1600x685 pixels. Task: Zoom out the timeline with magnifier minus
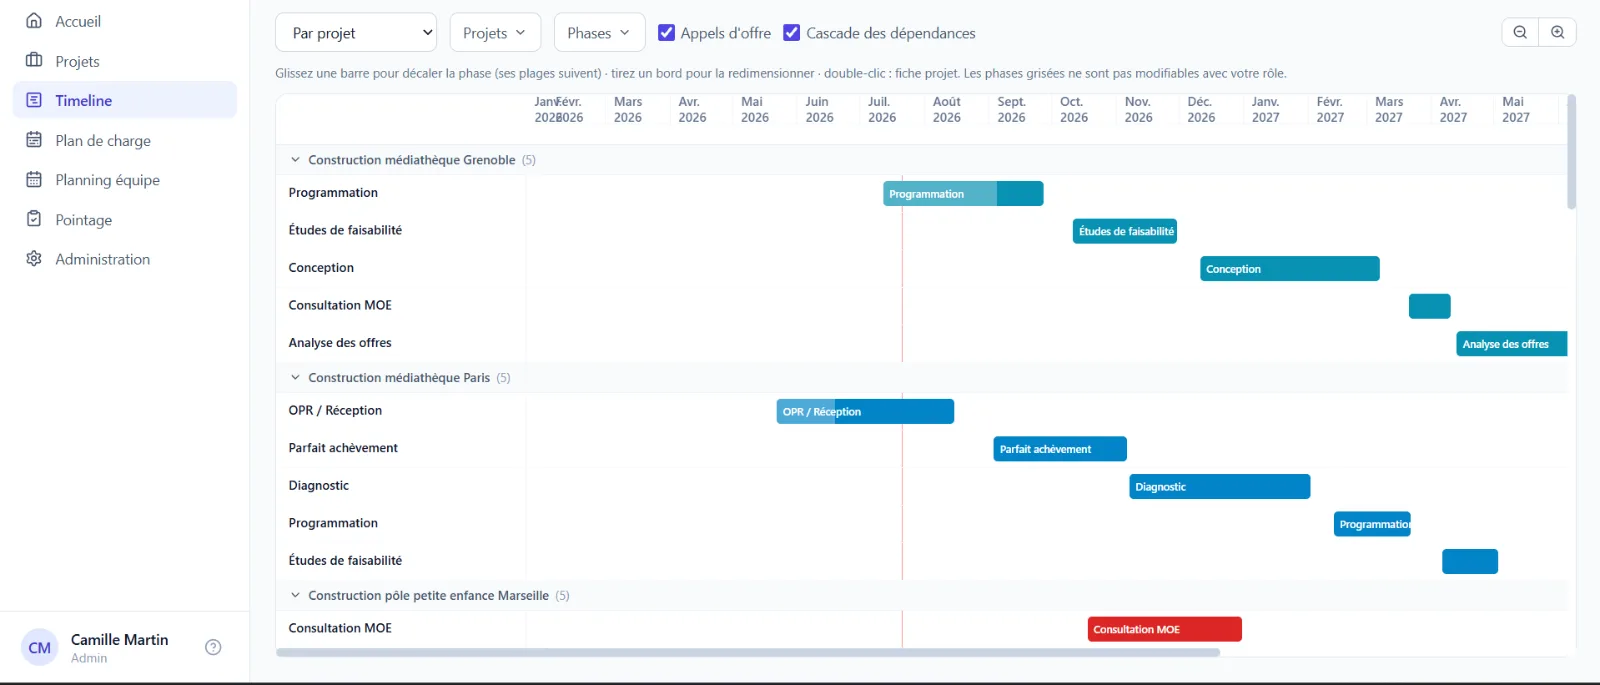point(1520,32)
